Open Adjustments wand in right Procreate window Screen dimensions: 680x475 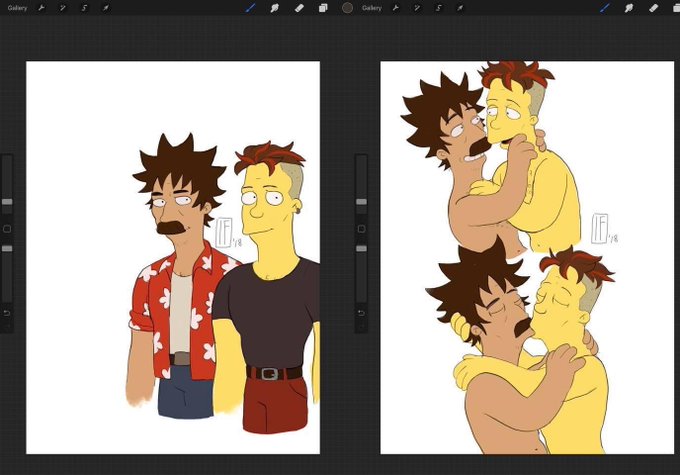click(x=417, y=8)
